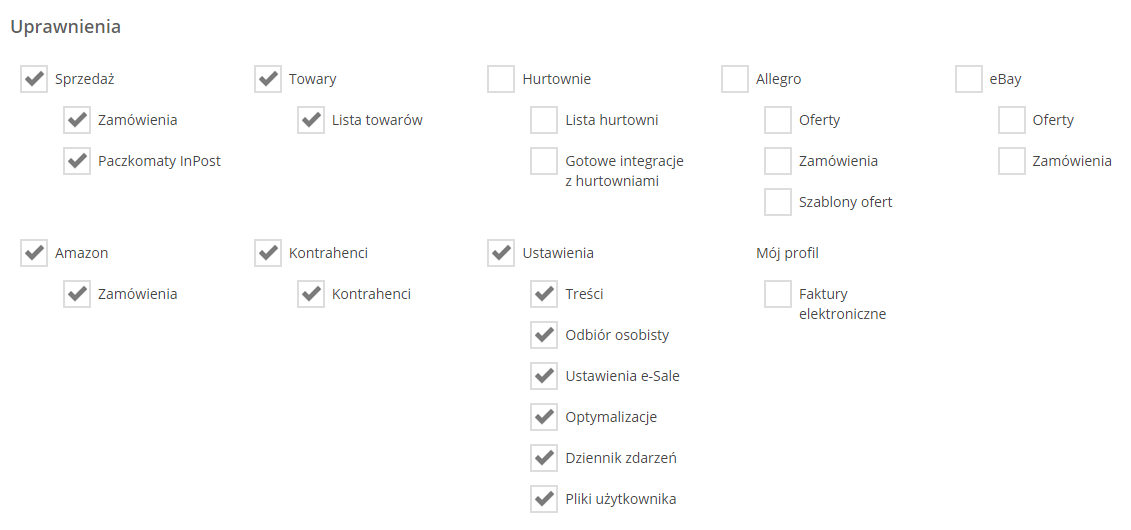Check Szablony ofert under Allegro
1131x530 pixels.
(778, 202)
